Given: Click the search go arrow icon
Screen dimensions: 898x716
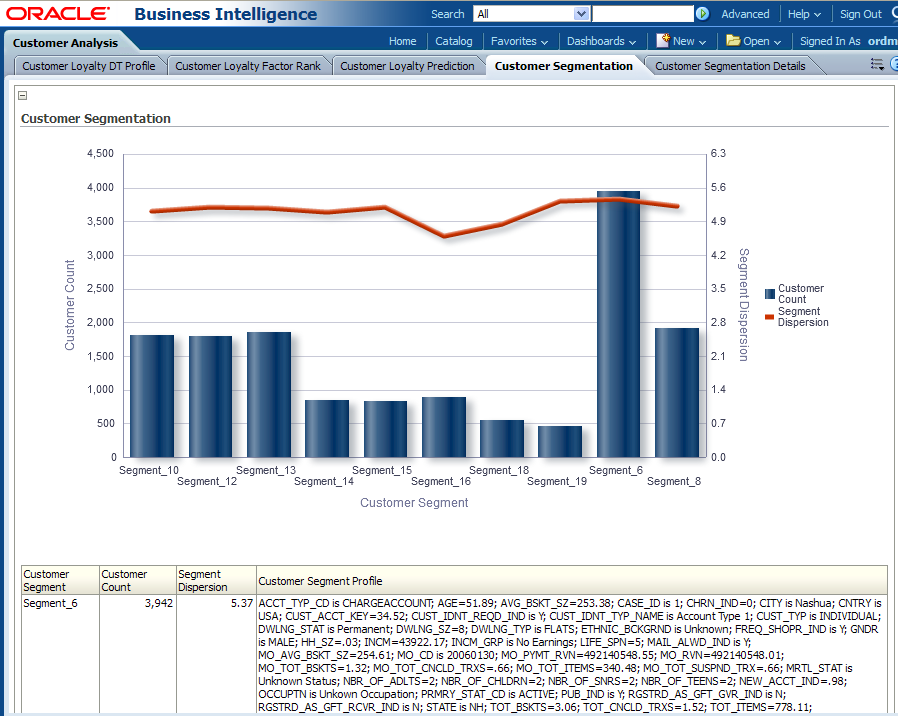Looking at the screenshot, I should pos(702,14).
